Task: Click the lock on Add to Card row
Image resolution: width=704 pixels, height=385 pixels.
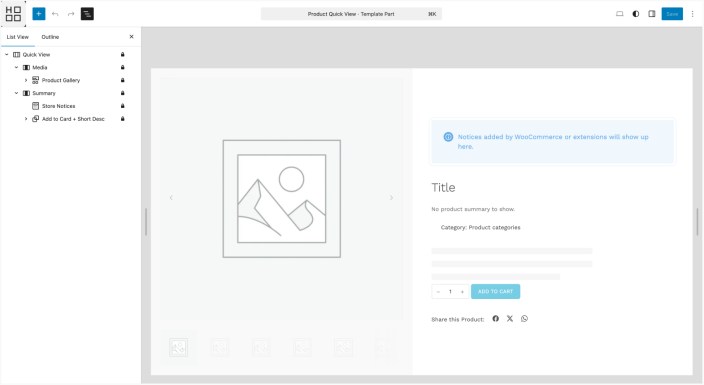Action: 123,119
